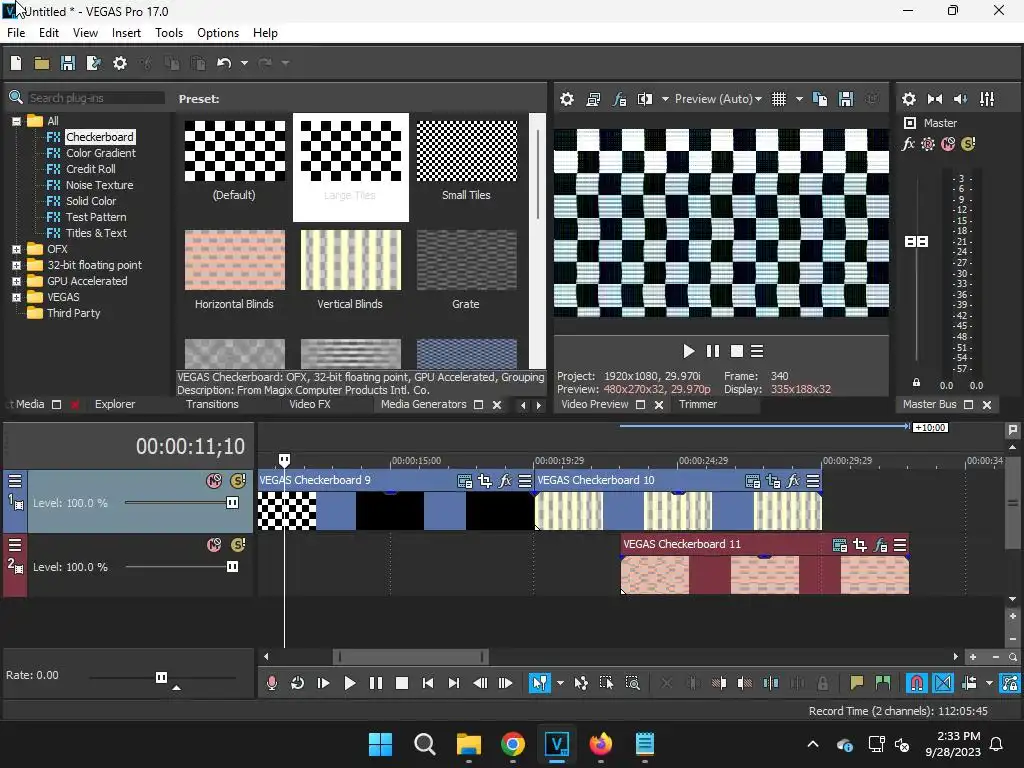Solo video track 2

pos(238,545)
